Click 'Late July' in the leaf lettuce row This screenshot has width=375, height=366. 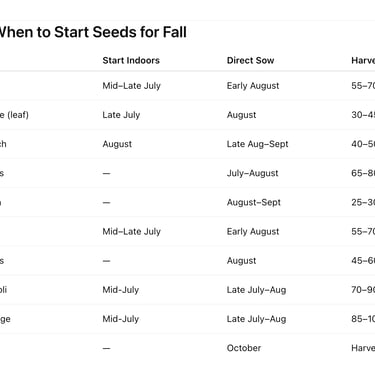click(x=121, y=115)
